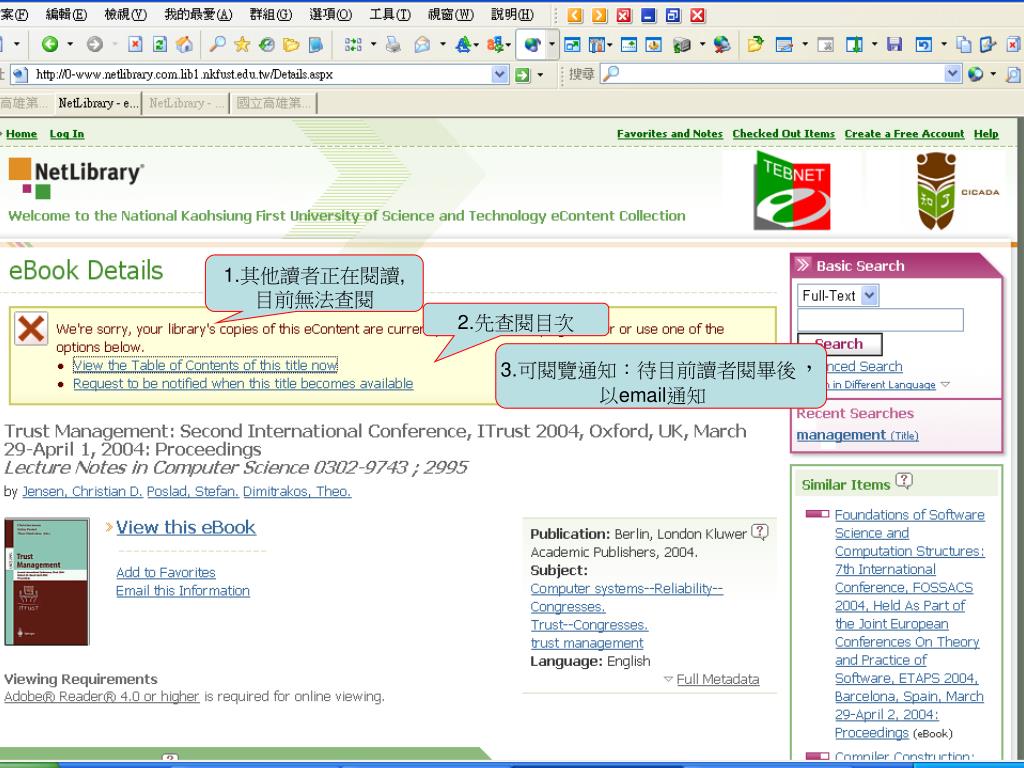The image size is (1024, 768).
Task: Click the Mail envelope toolbar icon
Action: point(423,44)
